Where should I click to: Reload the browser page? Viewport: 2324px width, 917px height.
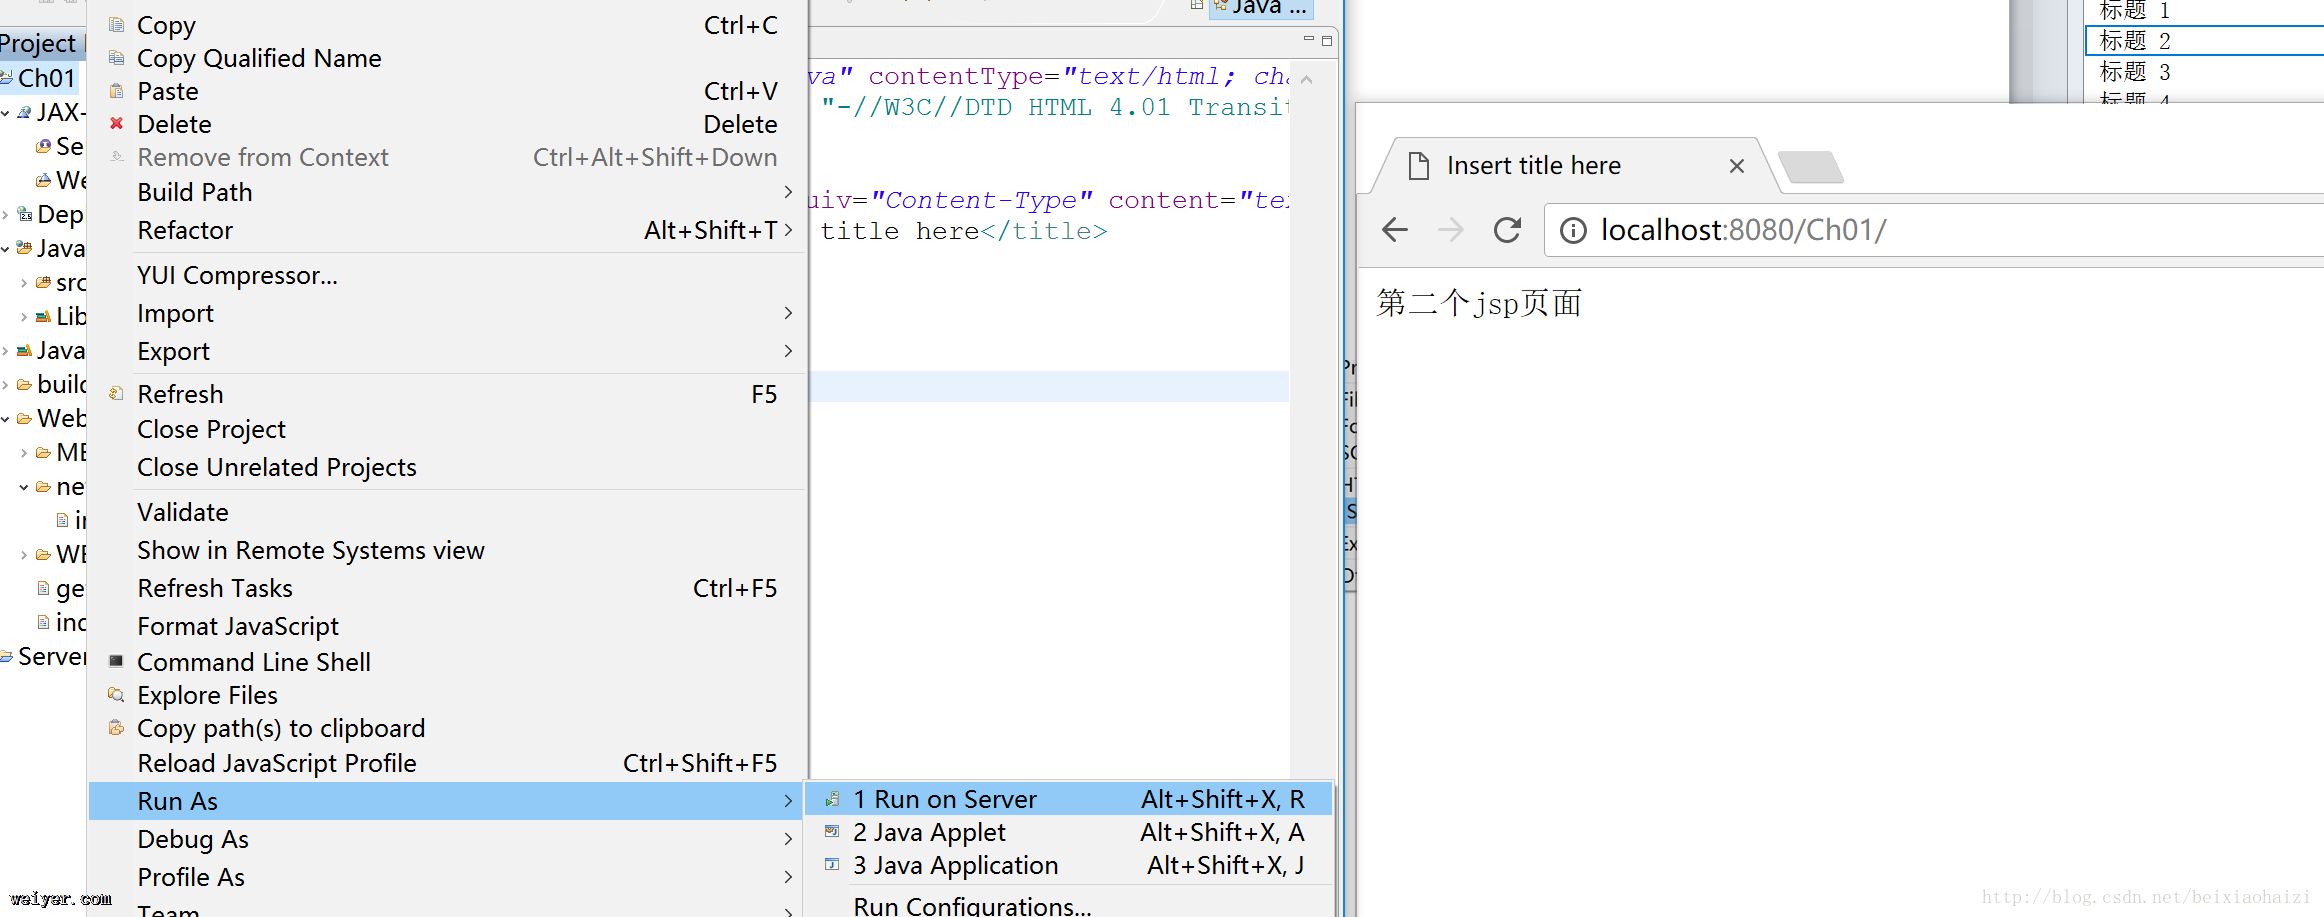pos(1507,230)
